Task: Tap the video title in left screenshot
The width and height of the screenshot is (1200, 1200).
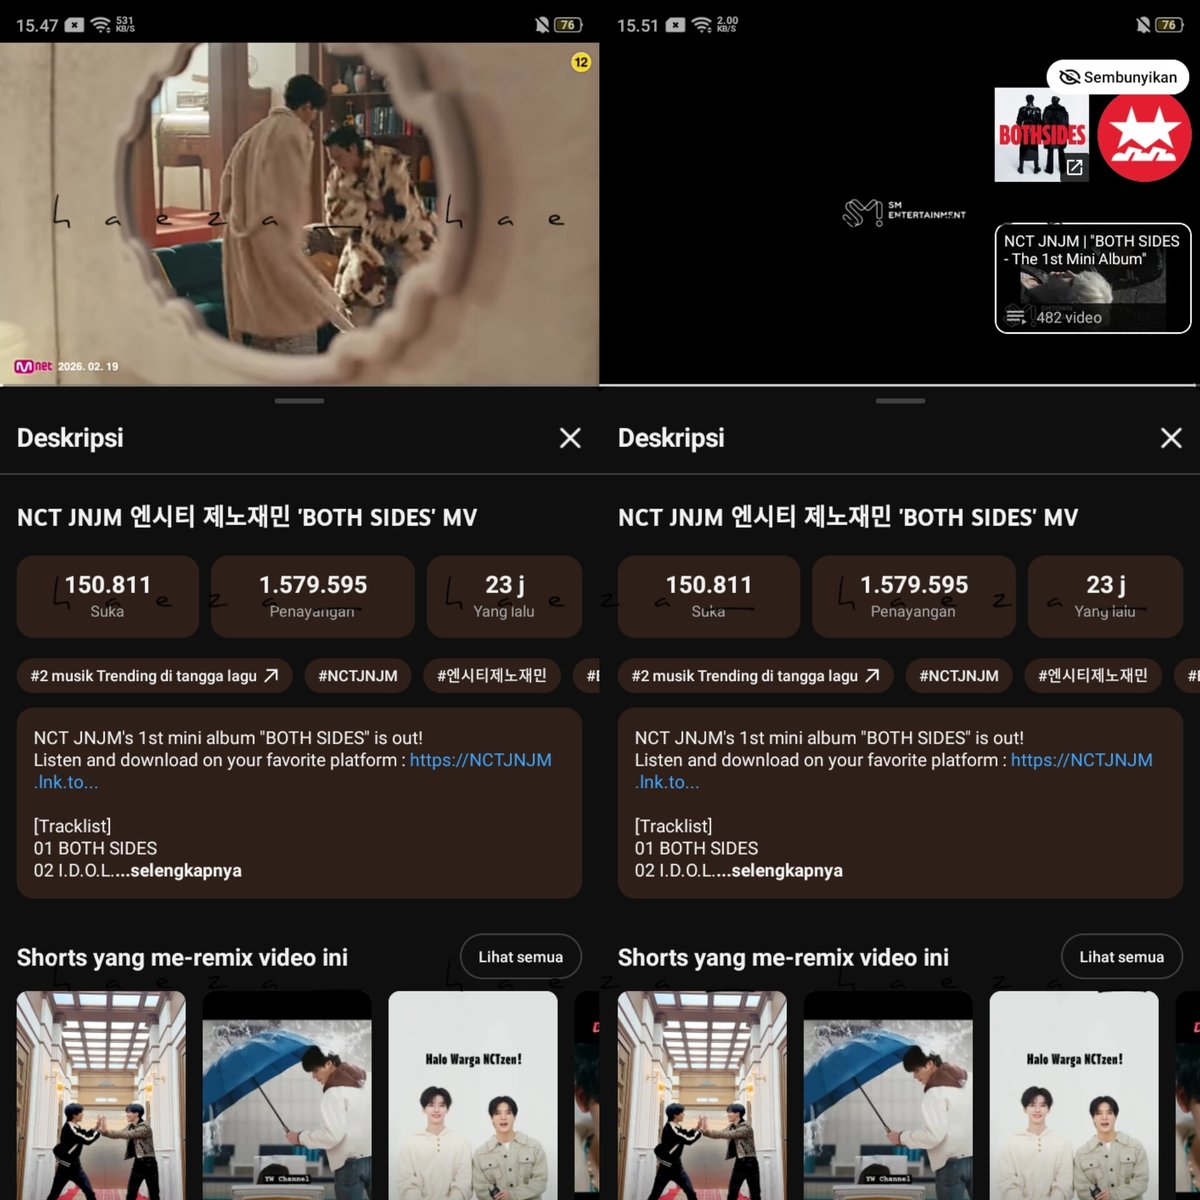Action: (x=247, y=517)
